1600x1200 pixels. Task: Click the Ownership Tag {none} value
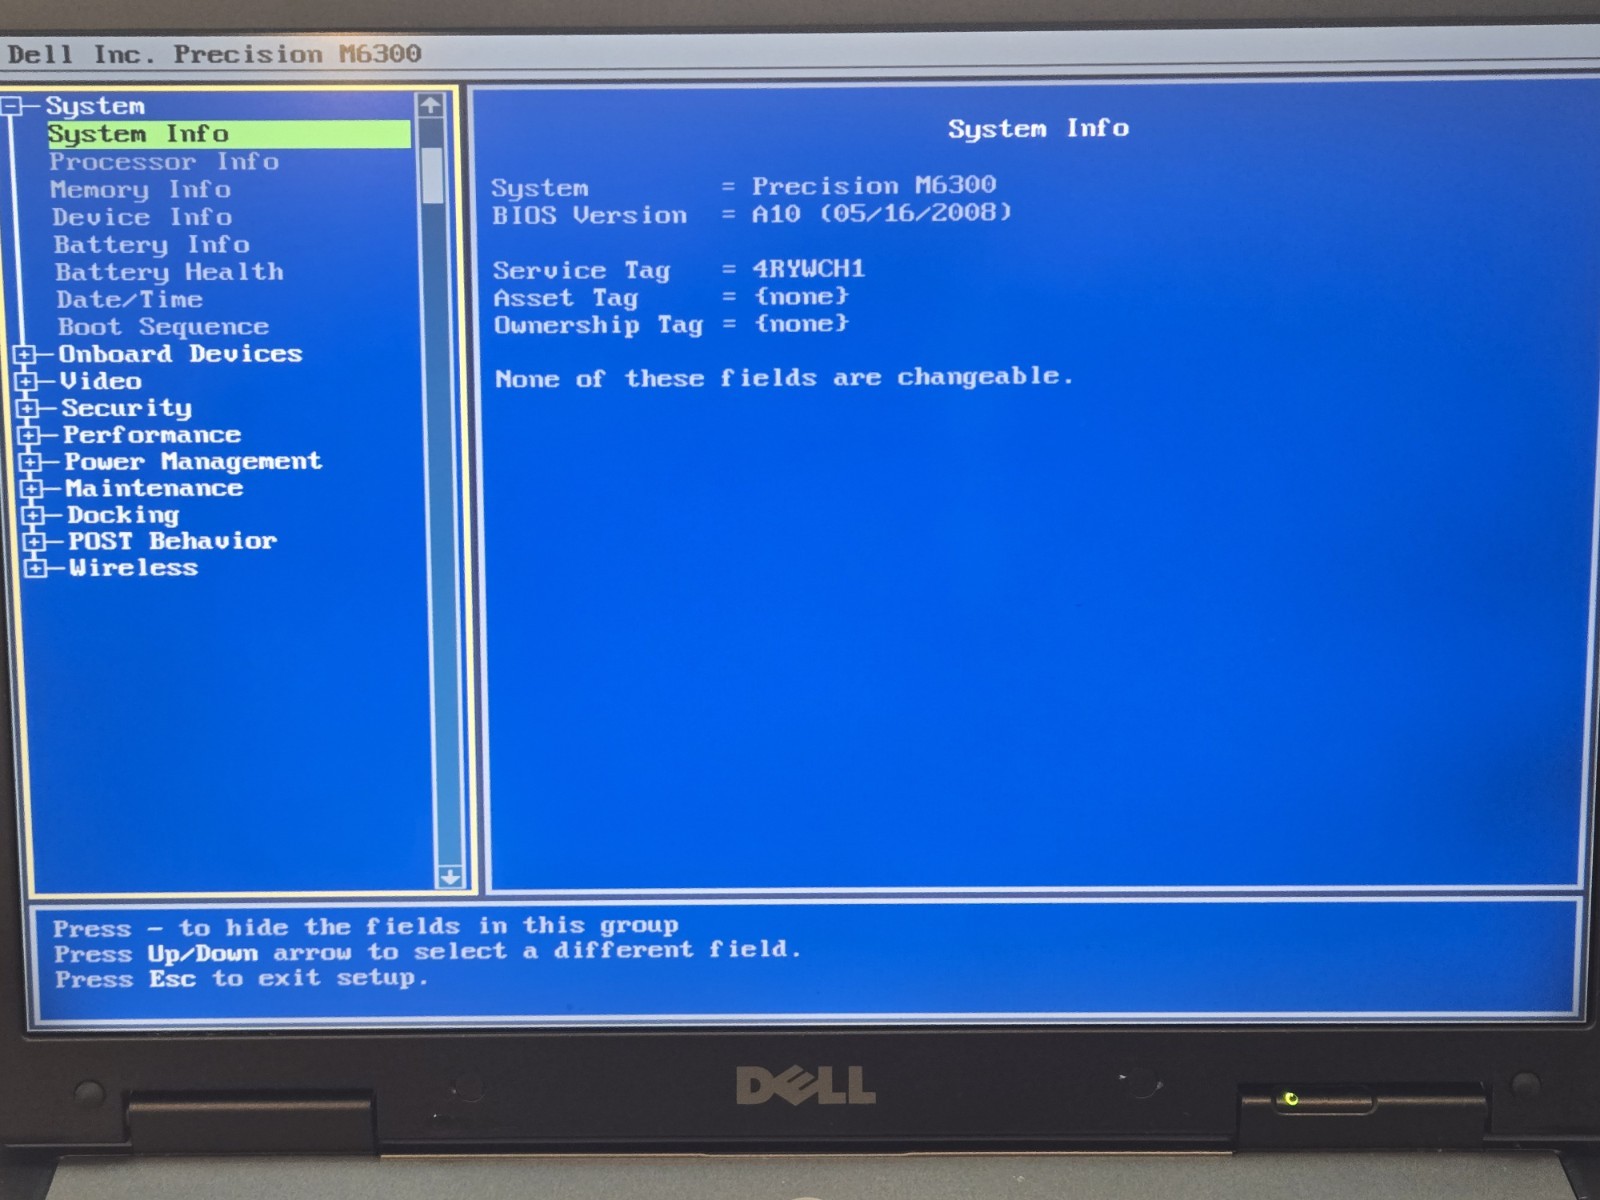pos(801,323)
